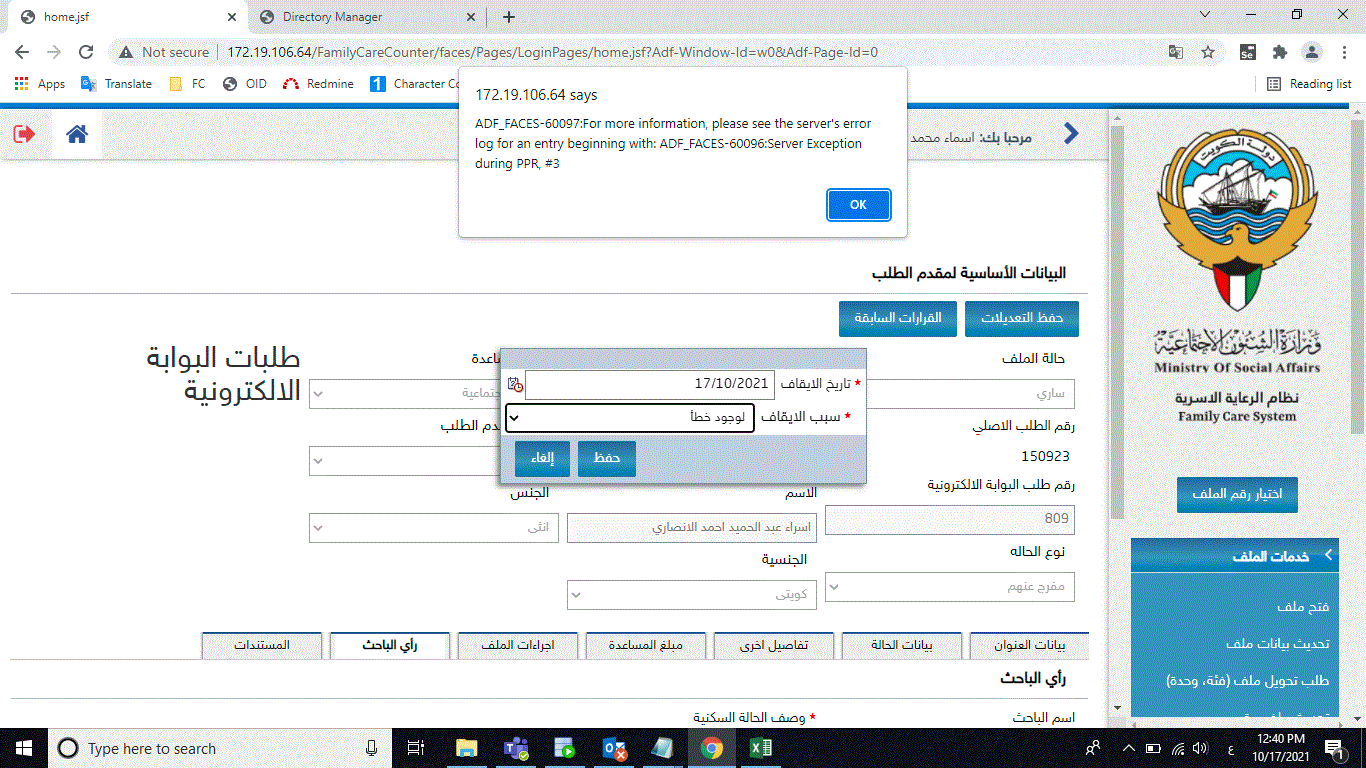1366x768 pixels.
Task: Click the Google Translate icon in address bar
Action: tap(1176, 52)
